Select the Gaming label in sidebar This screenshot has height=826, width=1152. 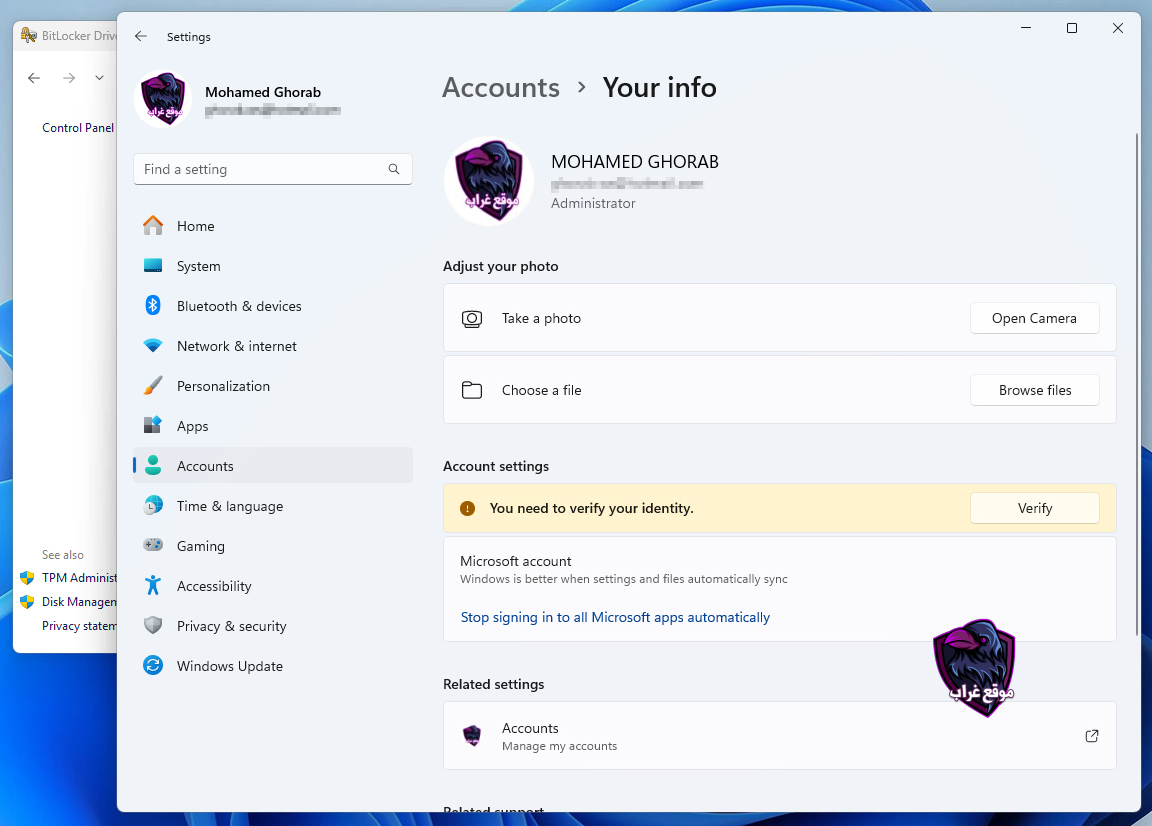[x=201, y=546]
